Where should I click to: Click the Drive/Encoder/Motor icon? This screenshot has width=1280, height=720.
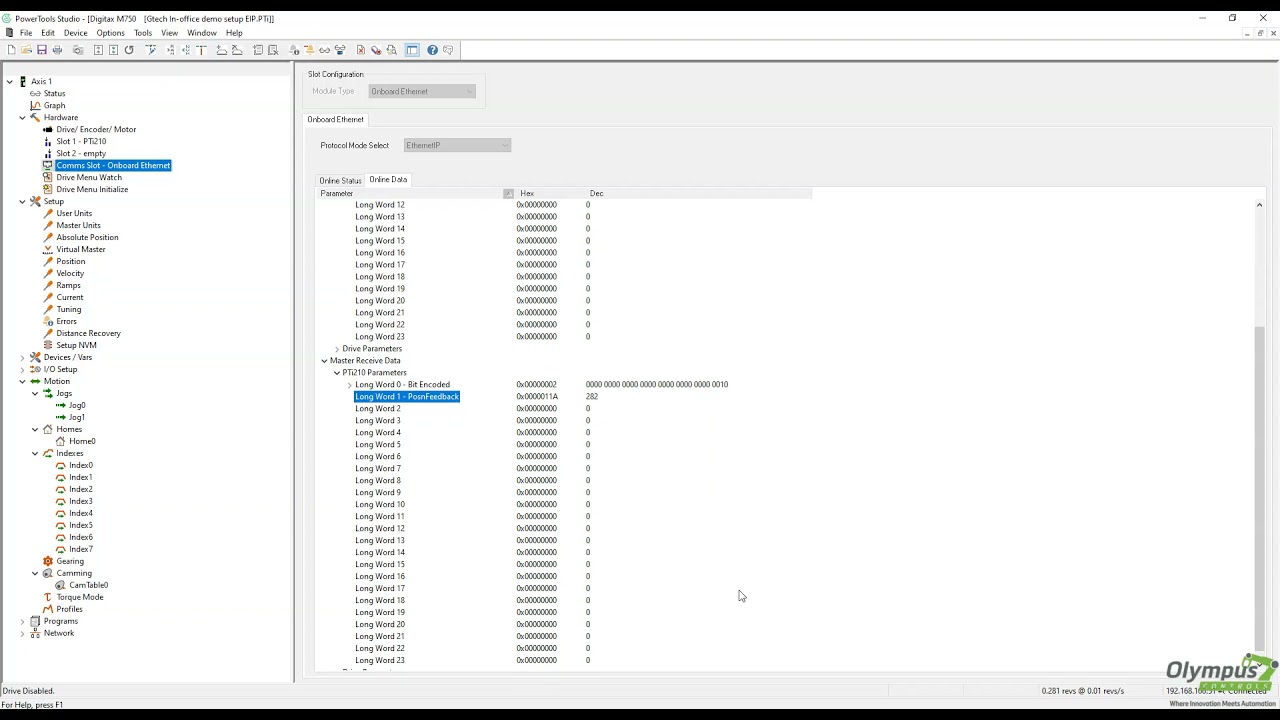coord(47,130)
